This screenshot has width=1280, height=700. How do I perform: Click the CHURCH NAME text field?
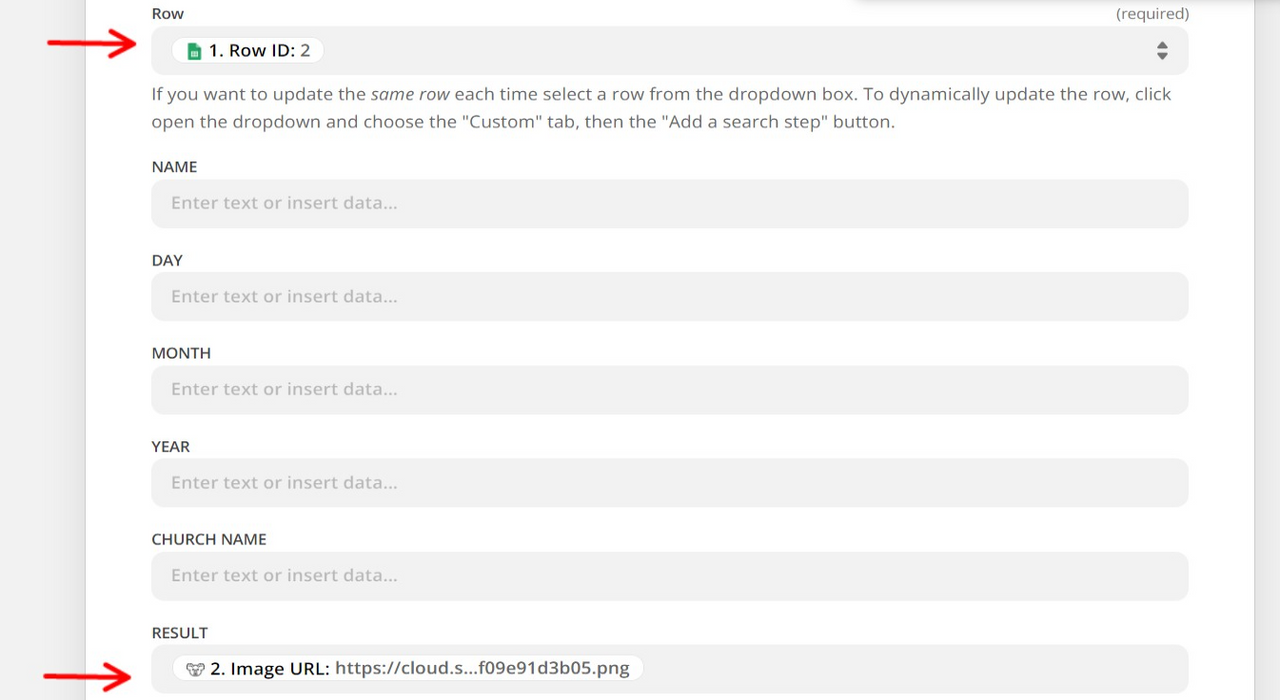pos(669,575)
